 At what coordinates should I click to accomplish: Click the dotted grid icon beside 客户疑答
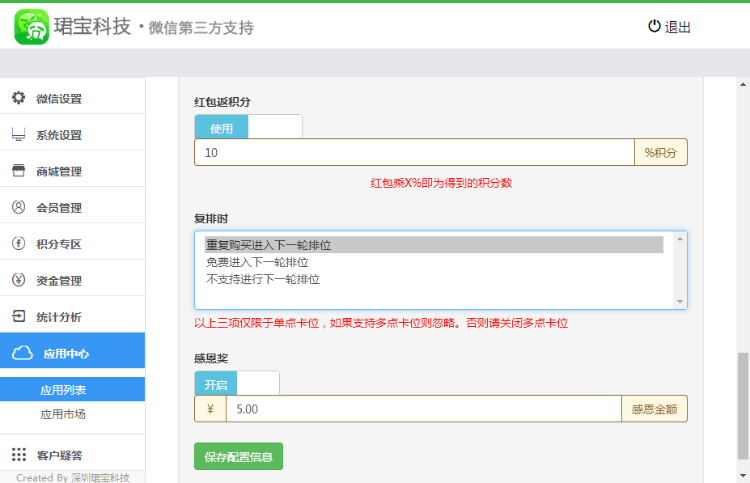(19, 454)
